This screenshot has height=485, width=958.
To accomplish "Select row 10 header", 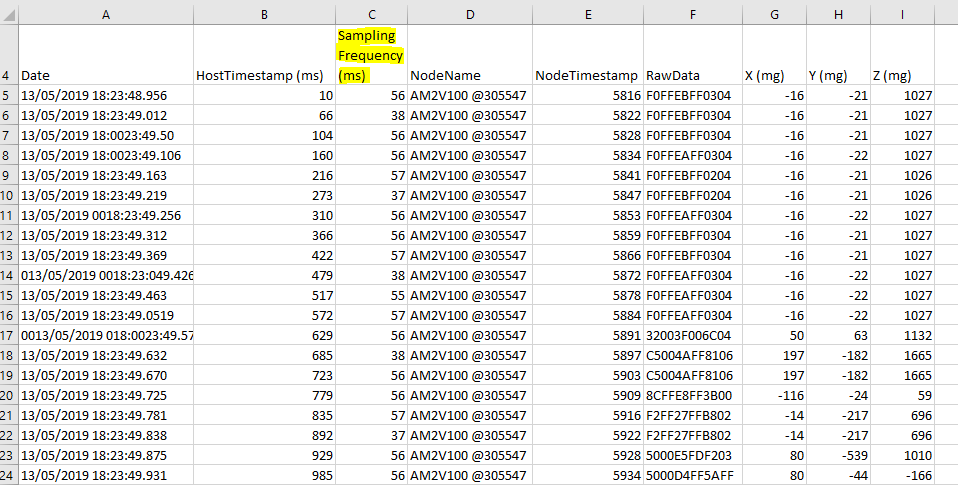I will pos(9,195).
